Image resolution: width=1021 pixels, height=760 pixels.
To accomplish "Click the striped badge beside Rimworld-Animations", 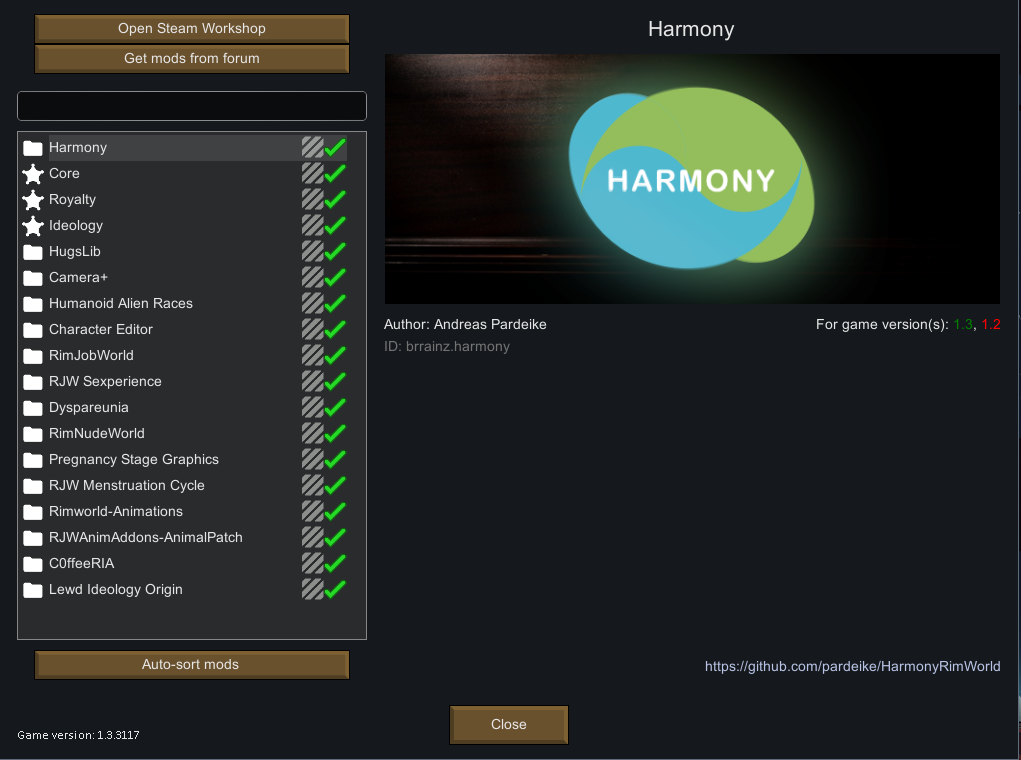I will point(312,511).
